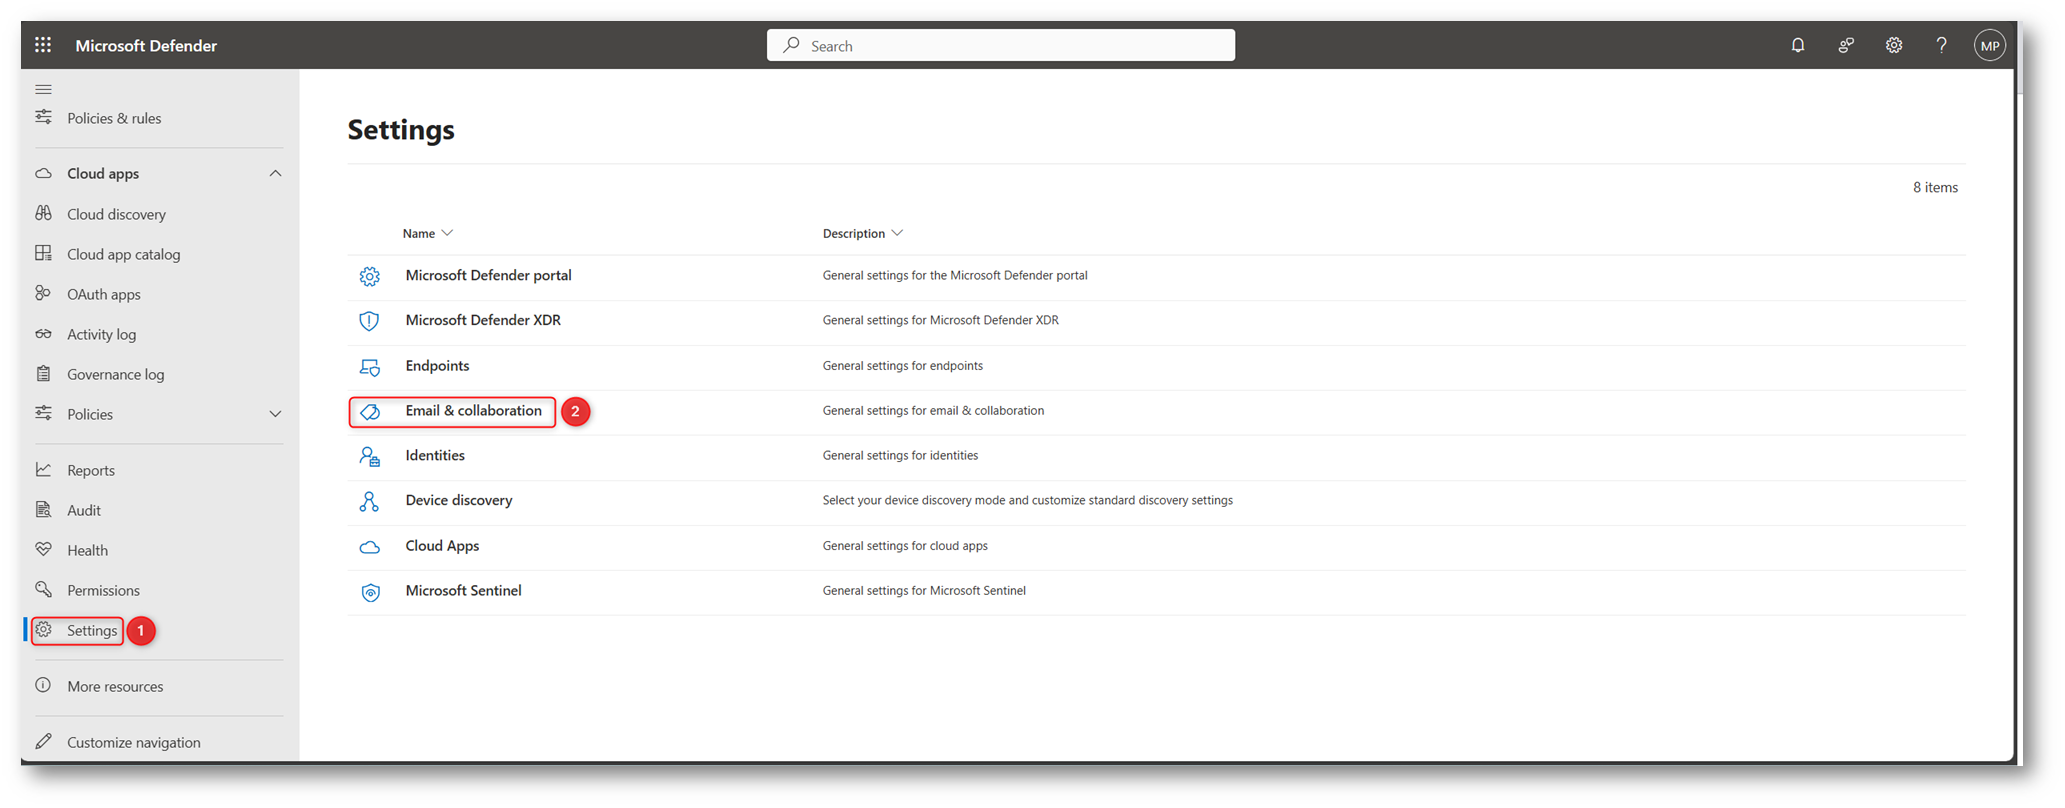Open the help question mark icon

pyautogui.click(x=1941, y=45)
